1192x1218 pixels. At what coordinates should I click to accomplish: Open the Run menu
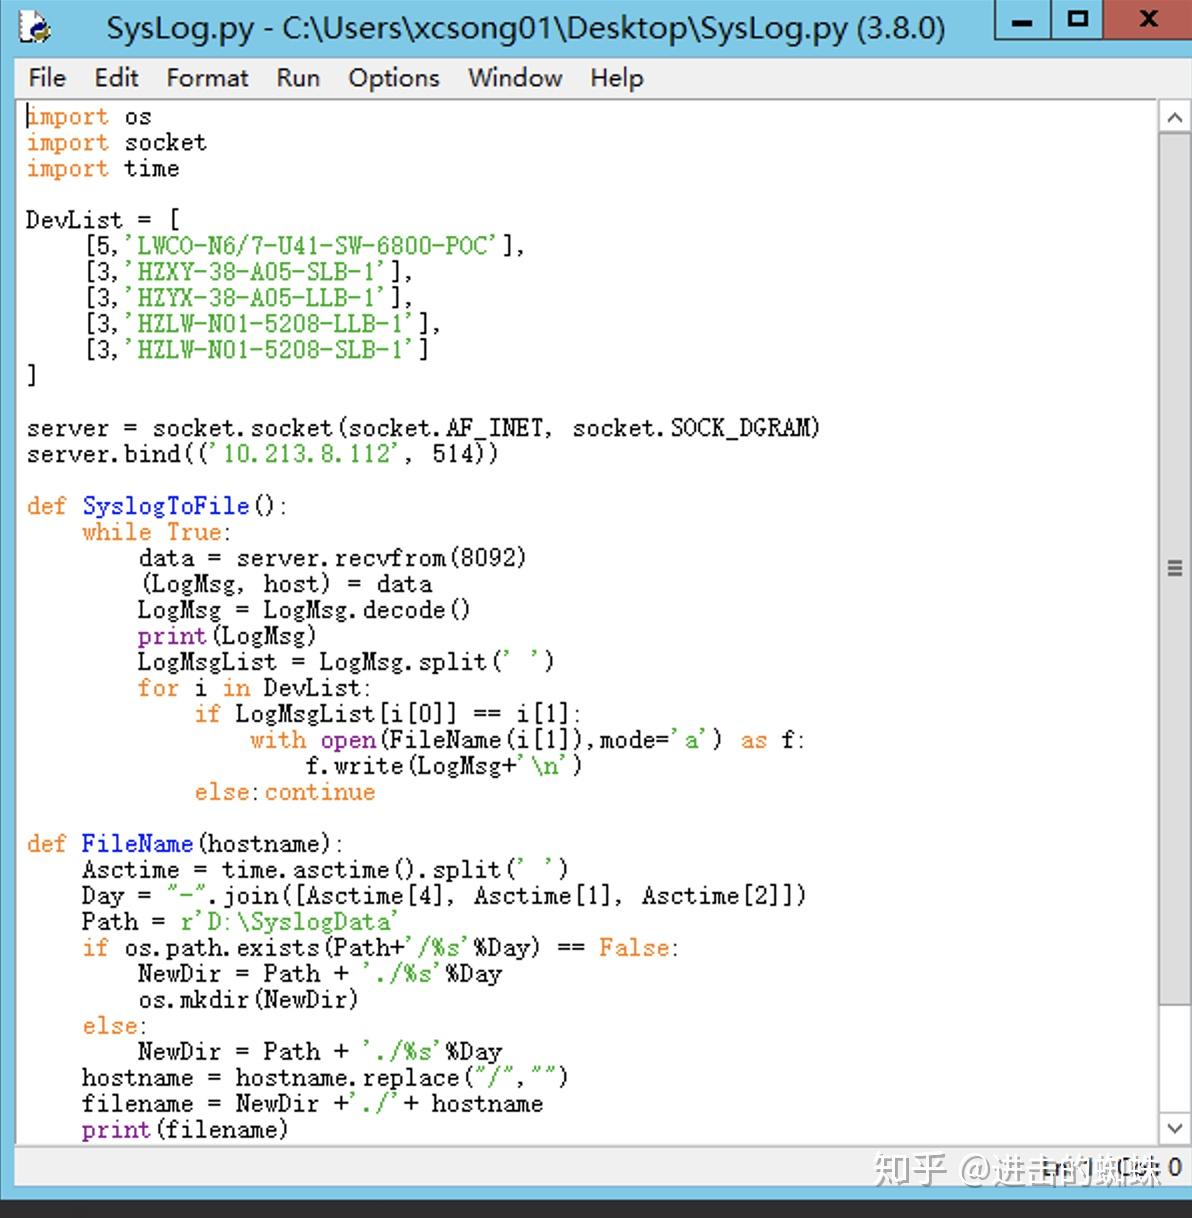coord(297,78)
